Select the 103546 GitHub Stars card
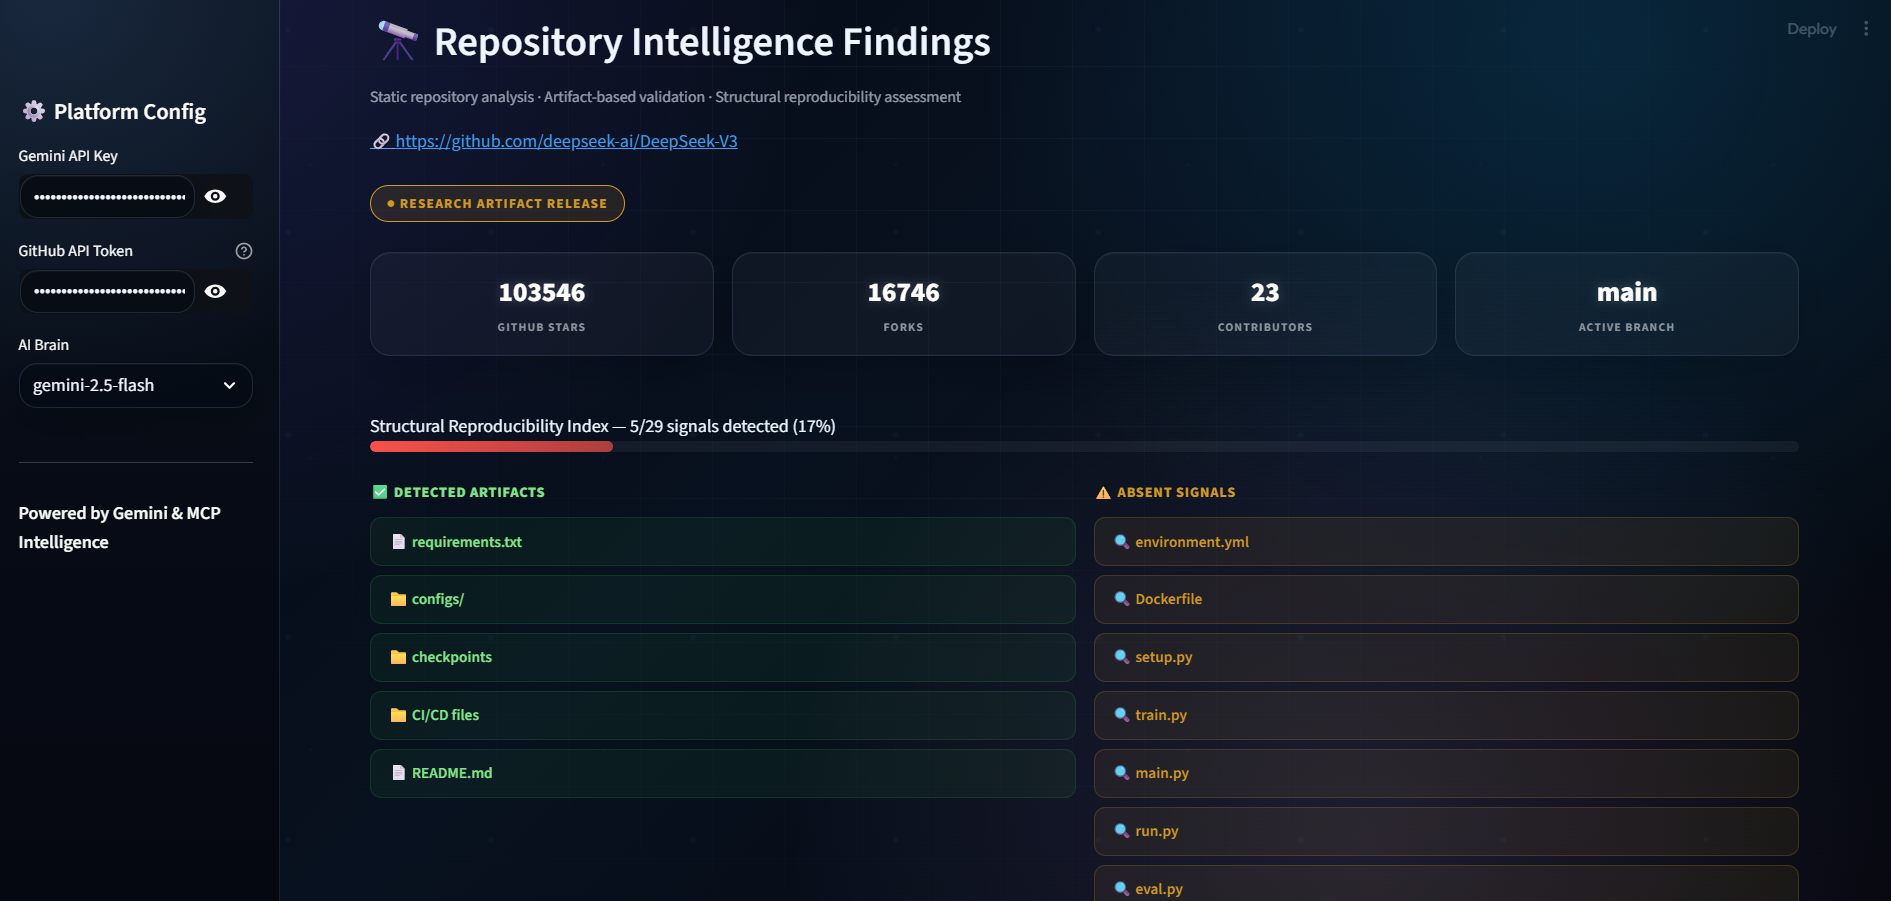This screenshot has height=901, width=1891. pos(542,304)
